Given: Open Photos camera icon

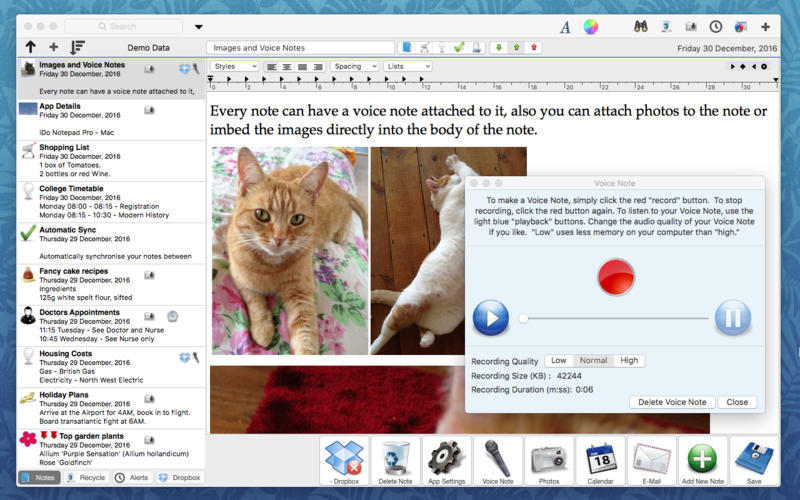Looking at the screenshot, I should pyautogui.click(x=549, y=461).
